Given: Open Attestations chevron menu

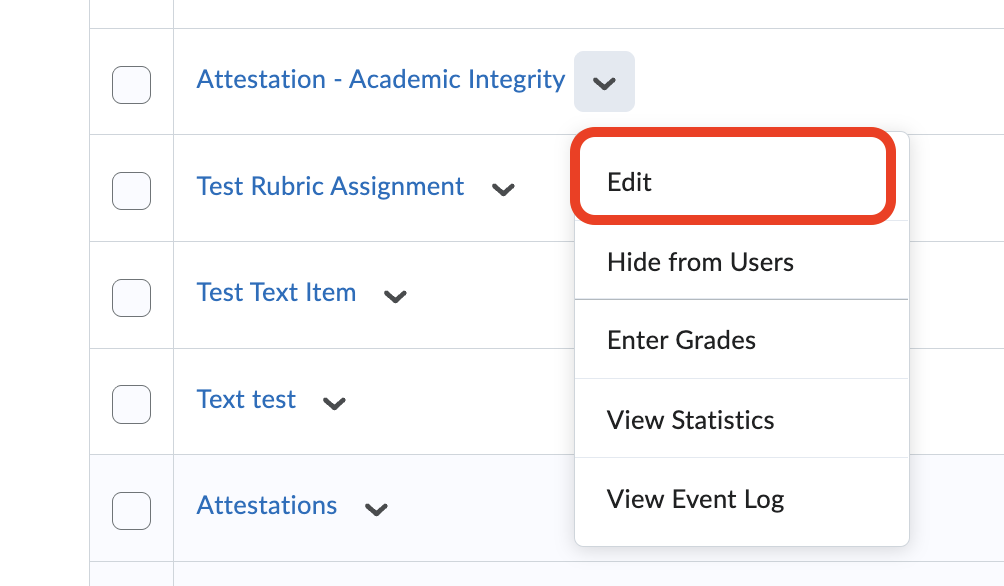Looking at the screenshot, I should point(376,508).
